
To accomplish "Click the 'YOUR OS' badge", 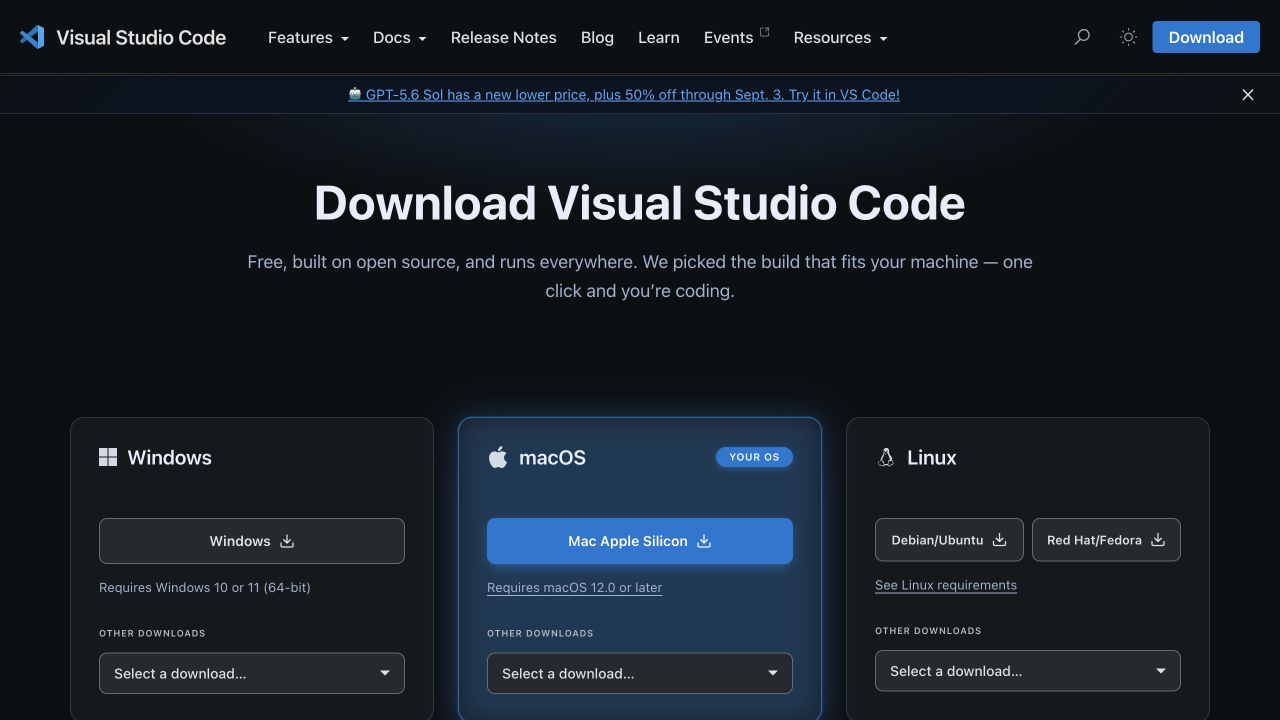I will 754,457.
